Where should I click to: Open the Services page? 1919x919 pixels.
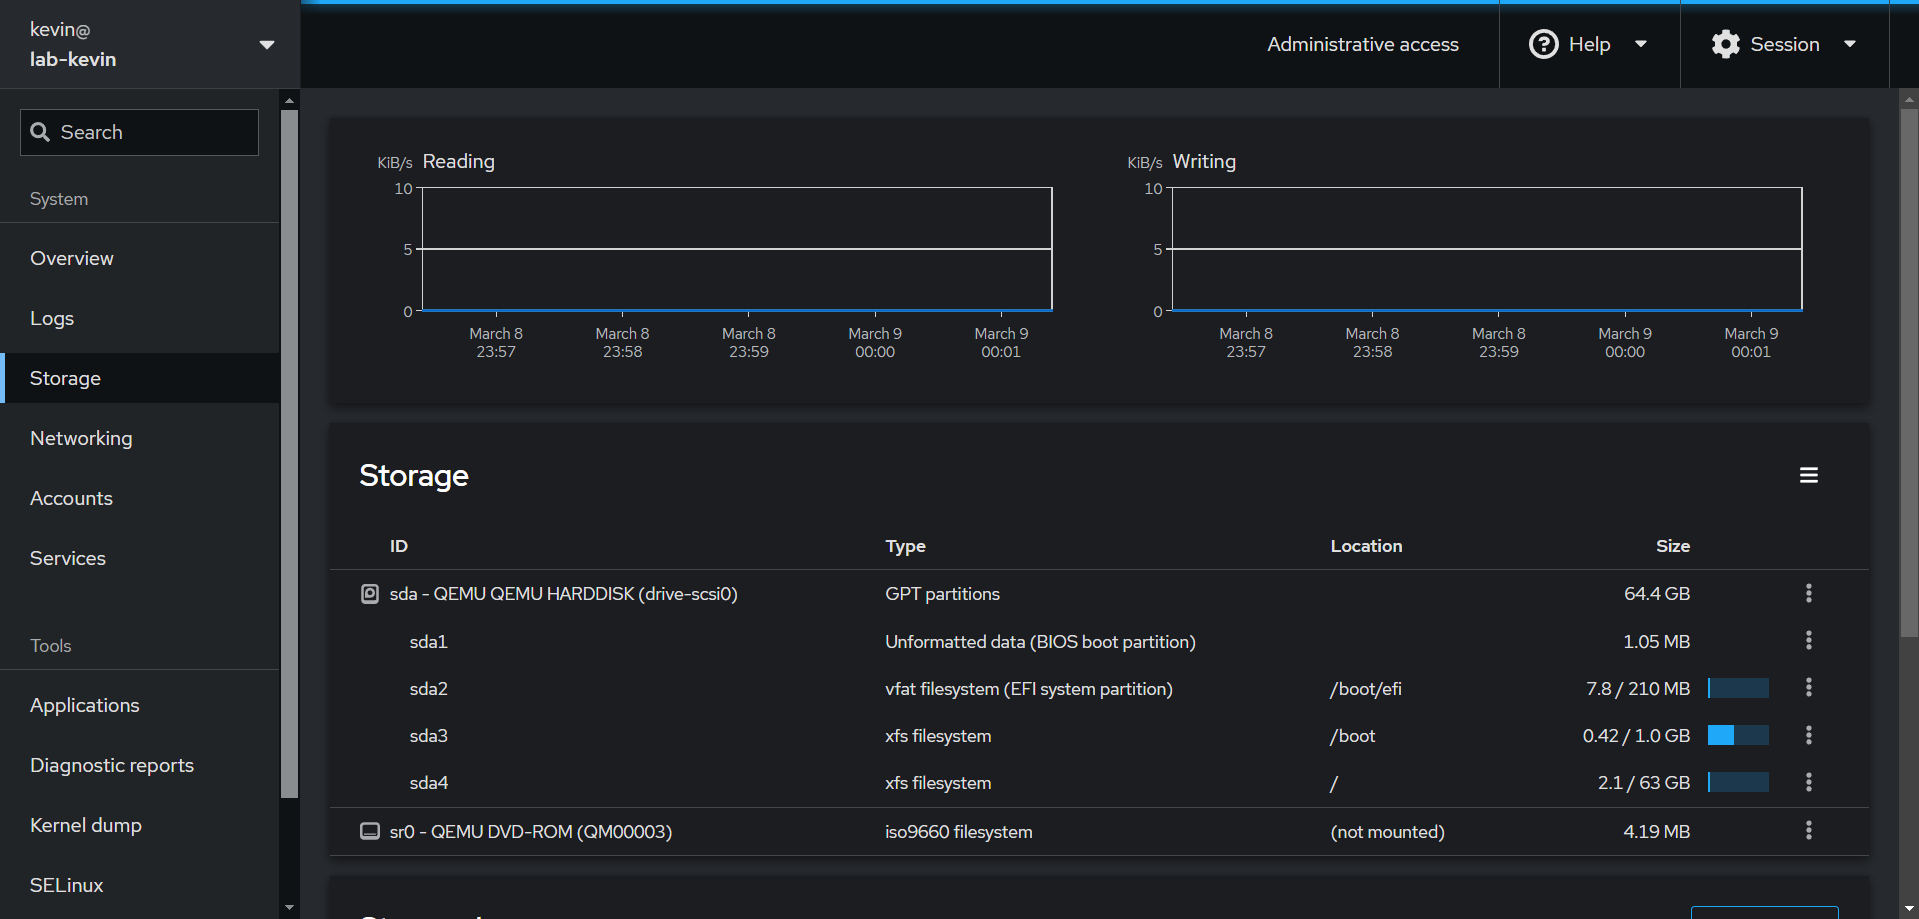(x=68, y=558)
